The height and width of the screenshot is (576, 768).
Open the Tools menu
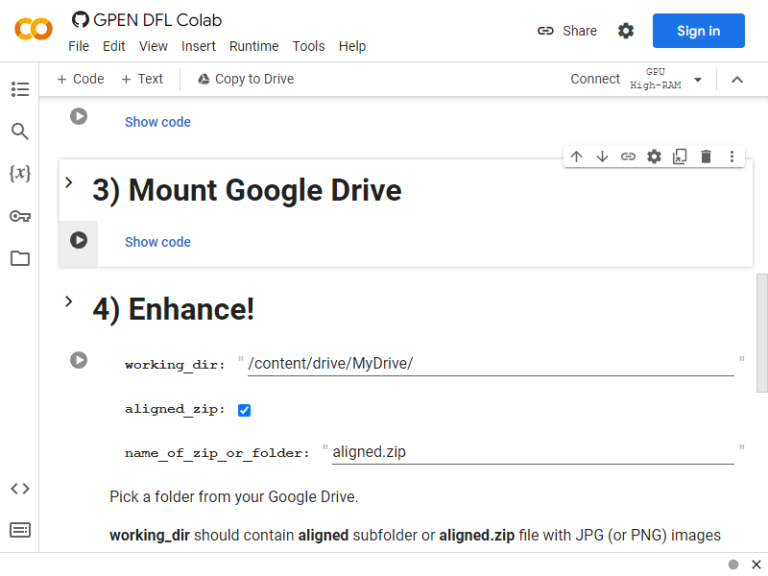[x=309, y=46]
